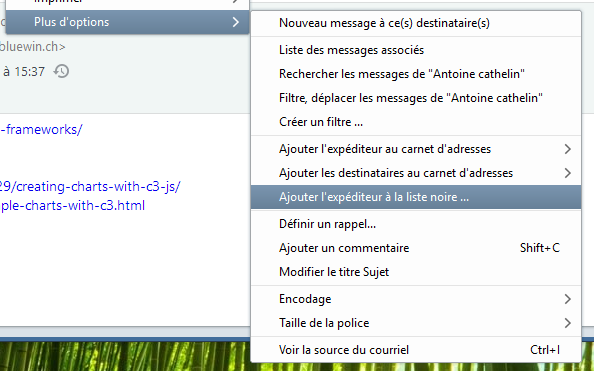Click the Plus d'options menu entry
The image size is (594, 371).
127,22
